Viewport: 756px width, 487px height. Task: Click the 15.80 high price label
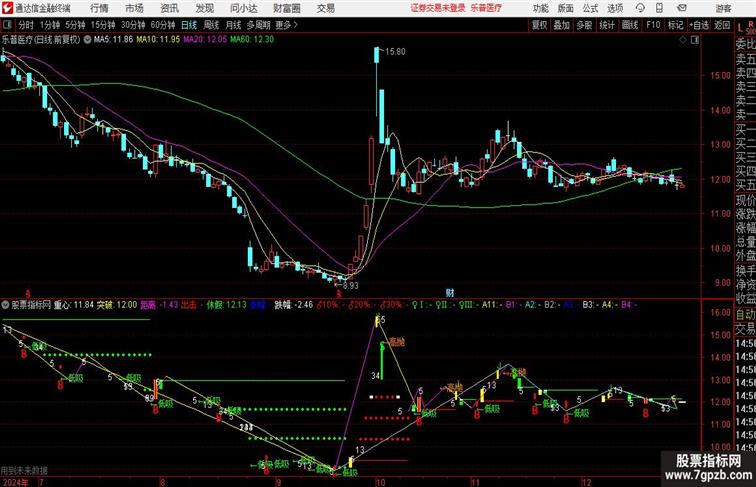[395, 52]
